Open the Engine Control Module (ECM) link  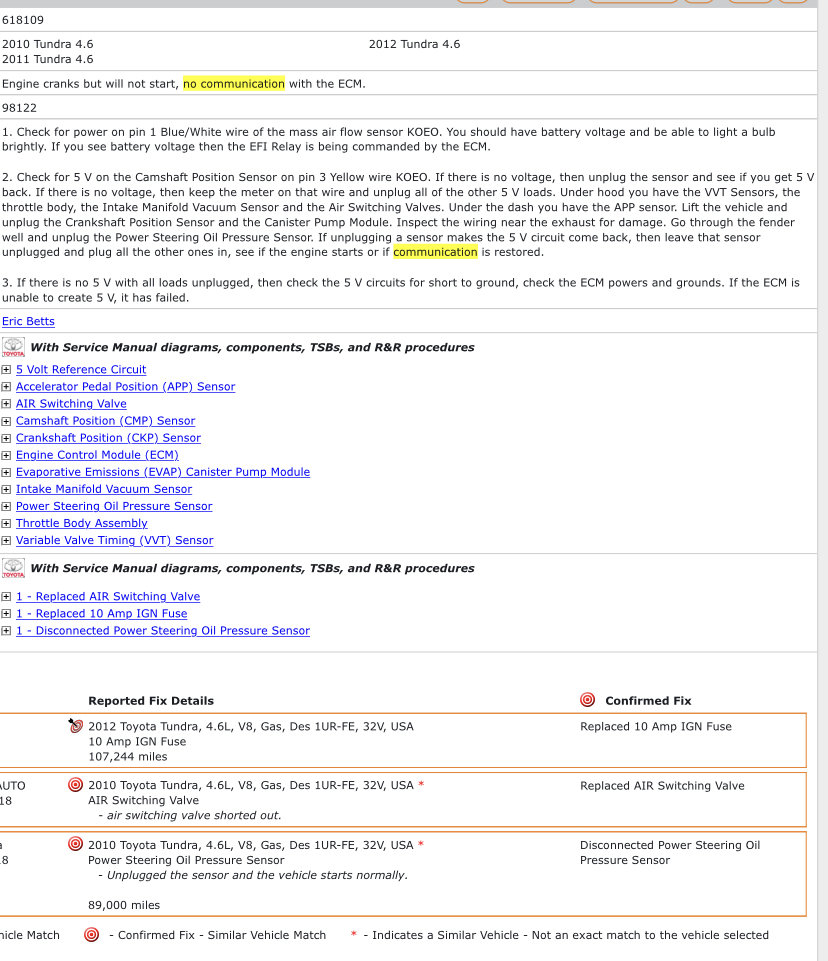97,455
